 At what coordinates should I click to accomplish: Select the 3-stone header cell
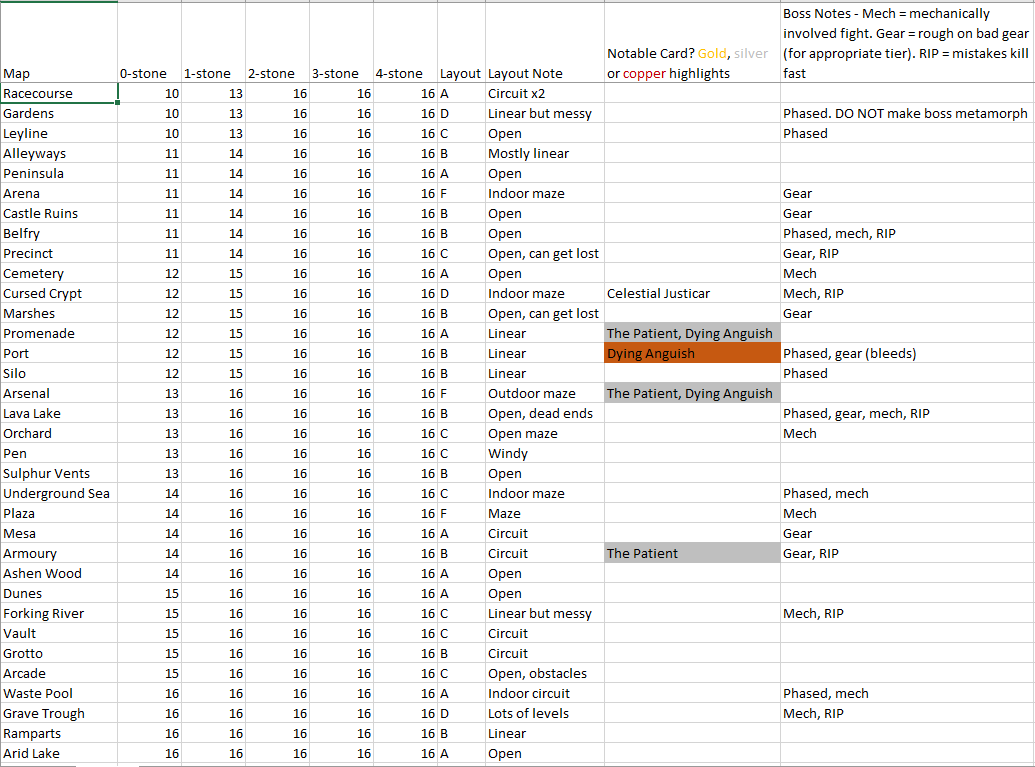click(x=341, y=42)
